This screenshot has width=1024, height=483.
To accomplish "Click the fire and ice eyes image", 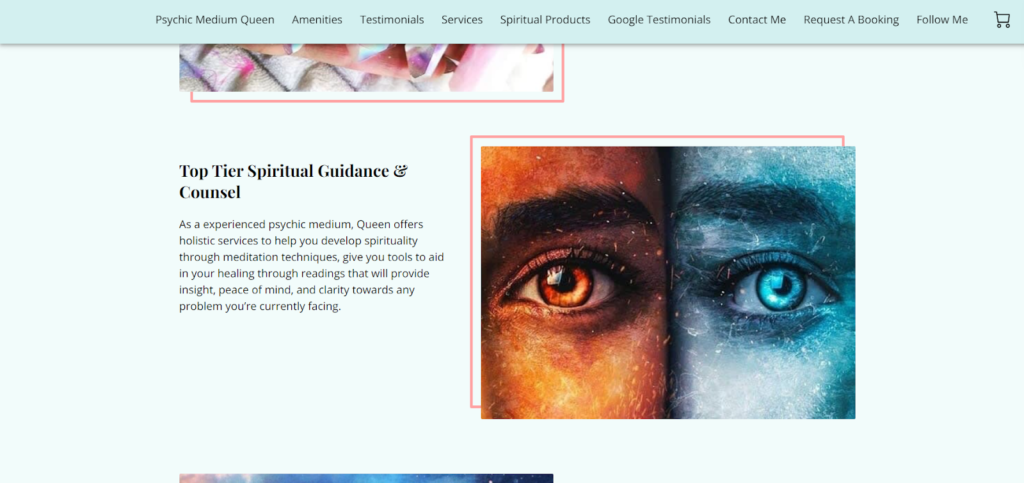I will coord(668,283).
